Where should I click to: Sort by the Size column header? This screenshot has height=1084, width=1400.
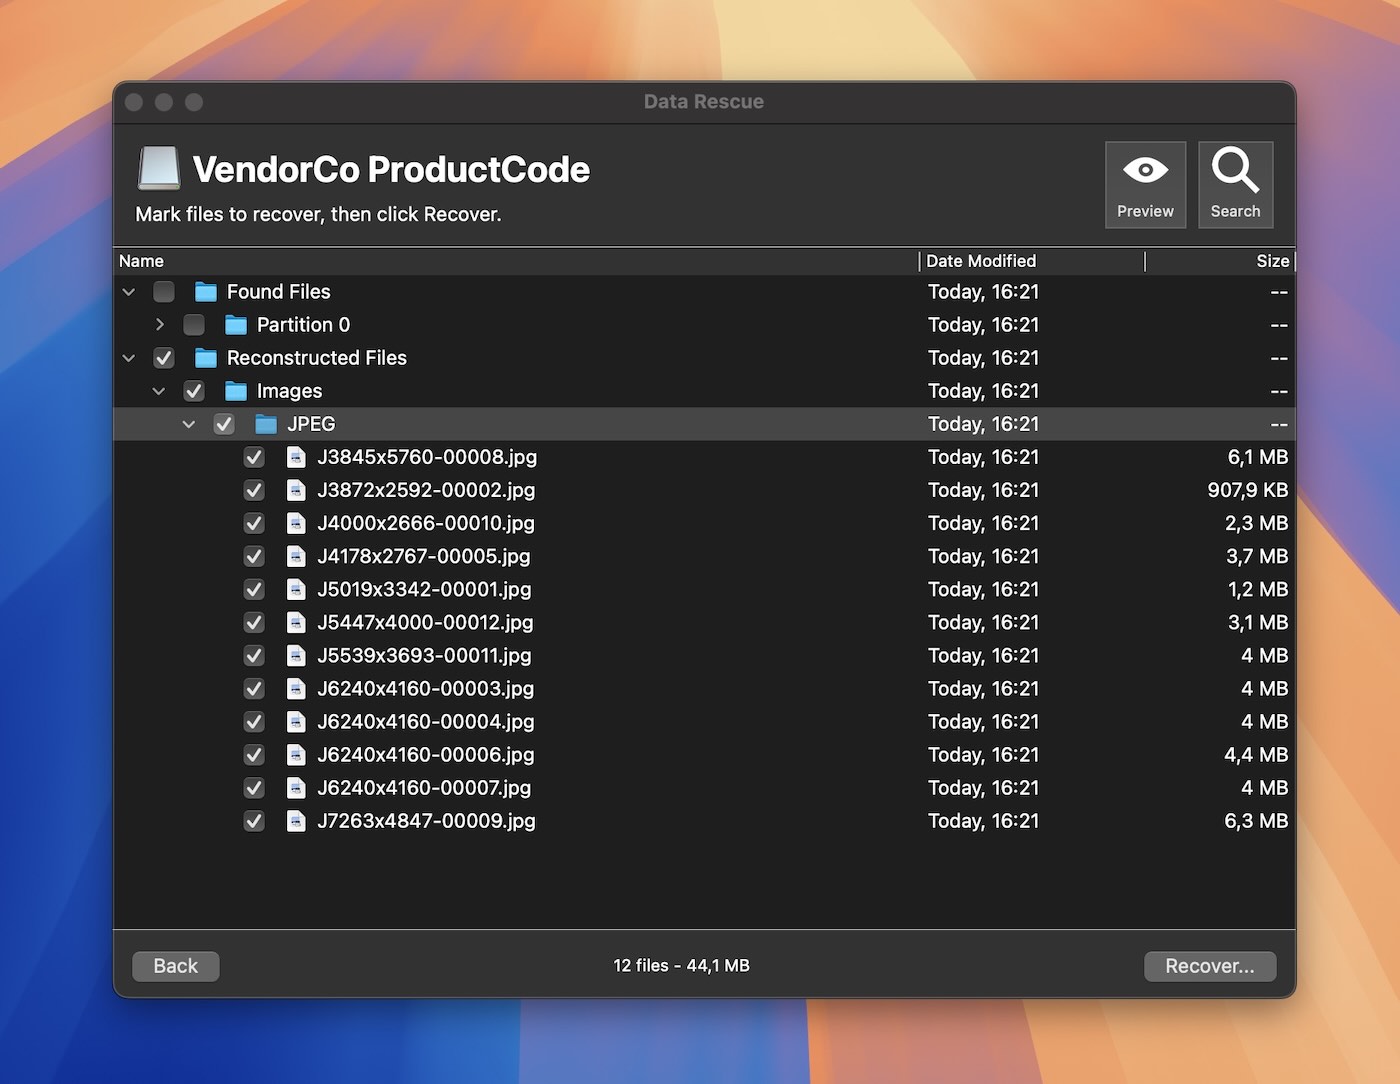coord(1271,261)
